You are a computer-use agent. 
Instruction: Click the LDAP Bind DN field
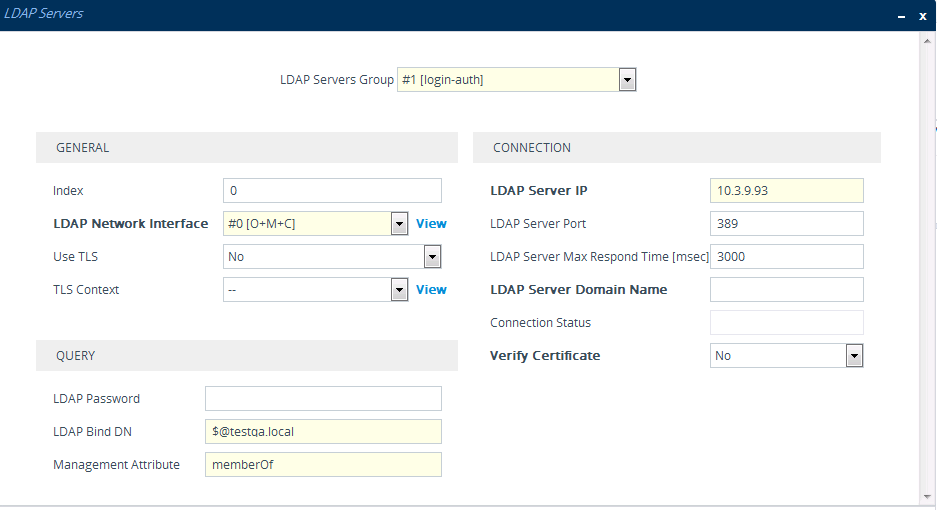323,432
